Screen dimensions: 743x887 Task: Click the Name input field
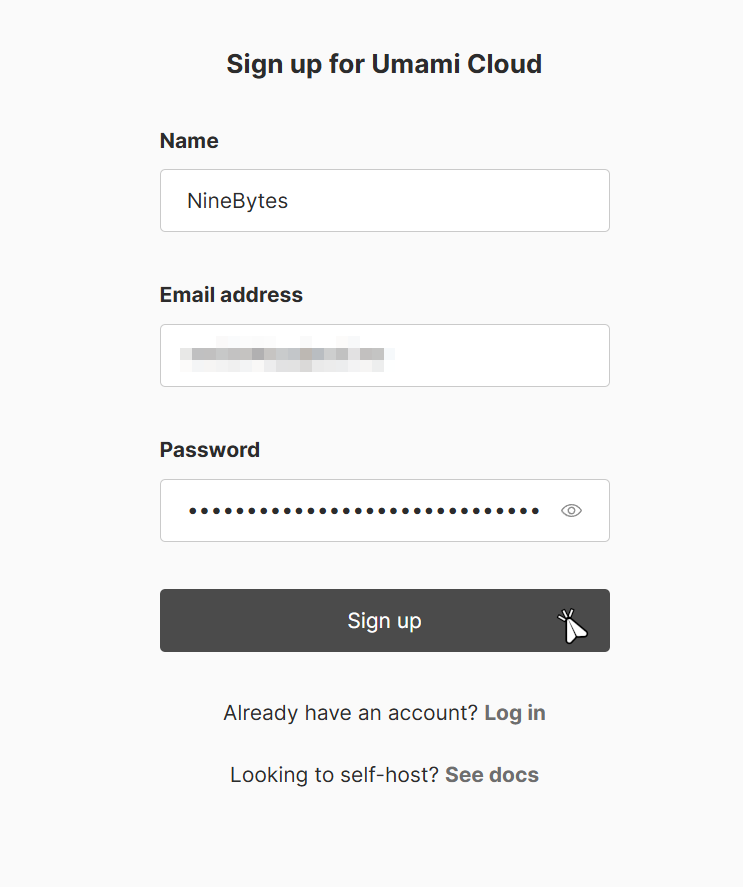pos(384,201)
